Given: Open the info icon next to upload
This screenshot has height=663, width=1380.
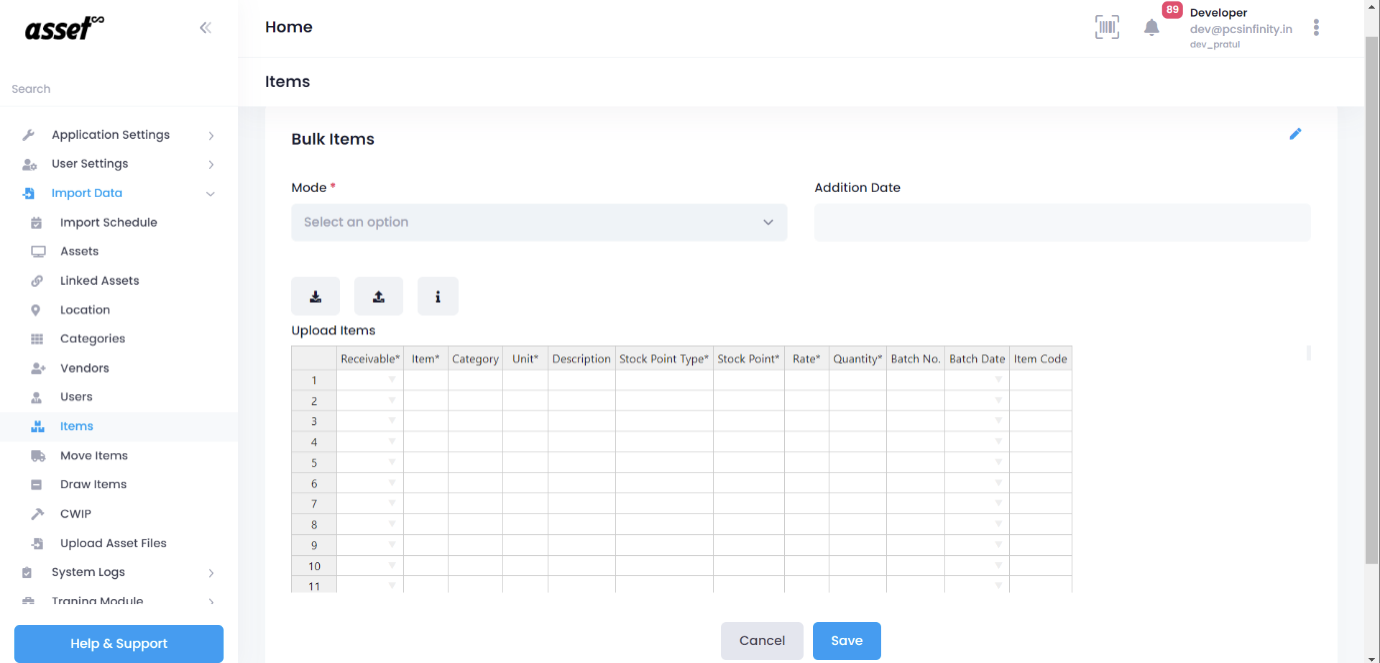Looking at the screenshot, I should [438, 295].
